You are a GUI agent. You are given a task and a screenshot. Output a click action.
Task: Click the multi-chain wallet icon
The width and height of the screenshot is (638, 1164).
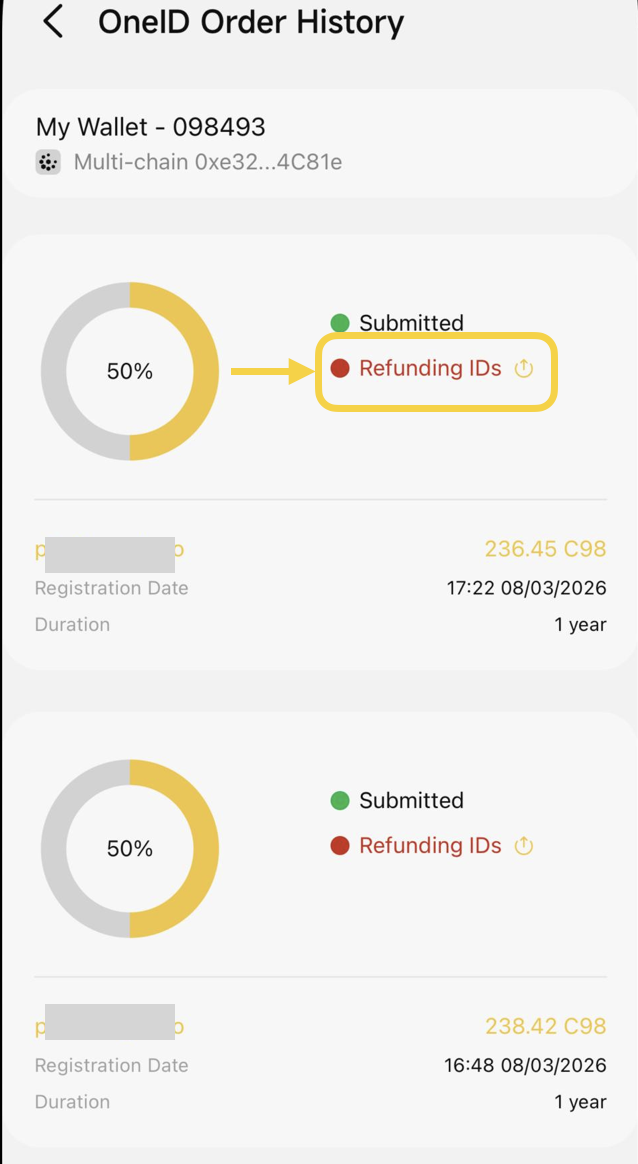[x=47, y=163]
